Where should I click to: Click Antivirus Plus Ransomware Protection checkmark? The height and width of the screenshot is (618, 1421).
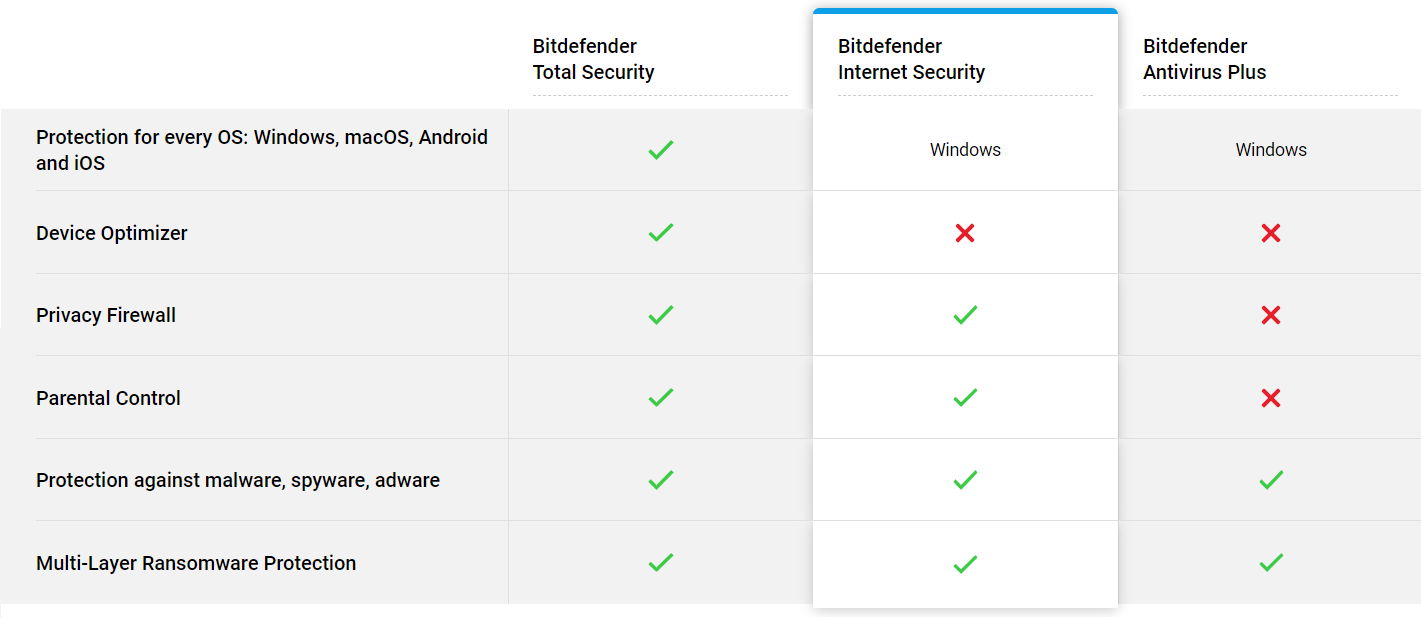[1271, 563]
